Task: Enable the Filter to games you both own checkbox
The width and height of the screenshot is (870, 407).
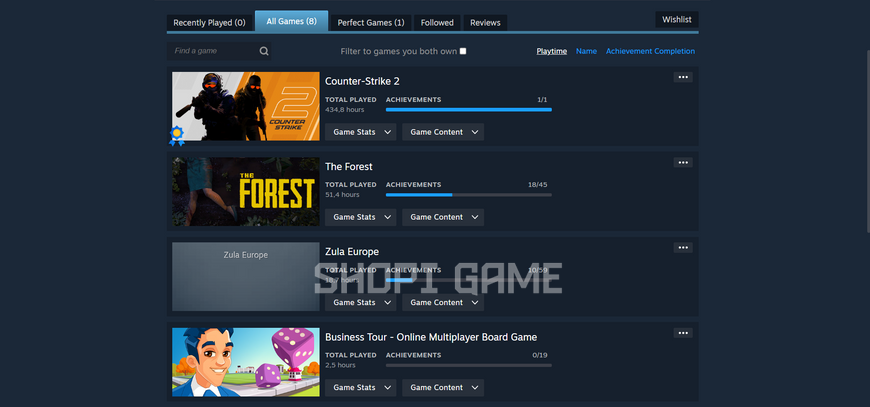Action: 463,51
